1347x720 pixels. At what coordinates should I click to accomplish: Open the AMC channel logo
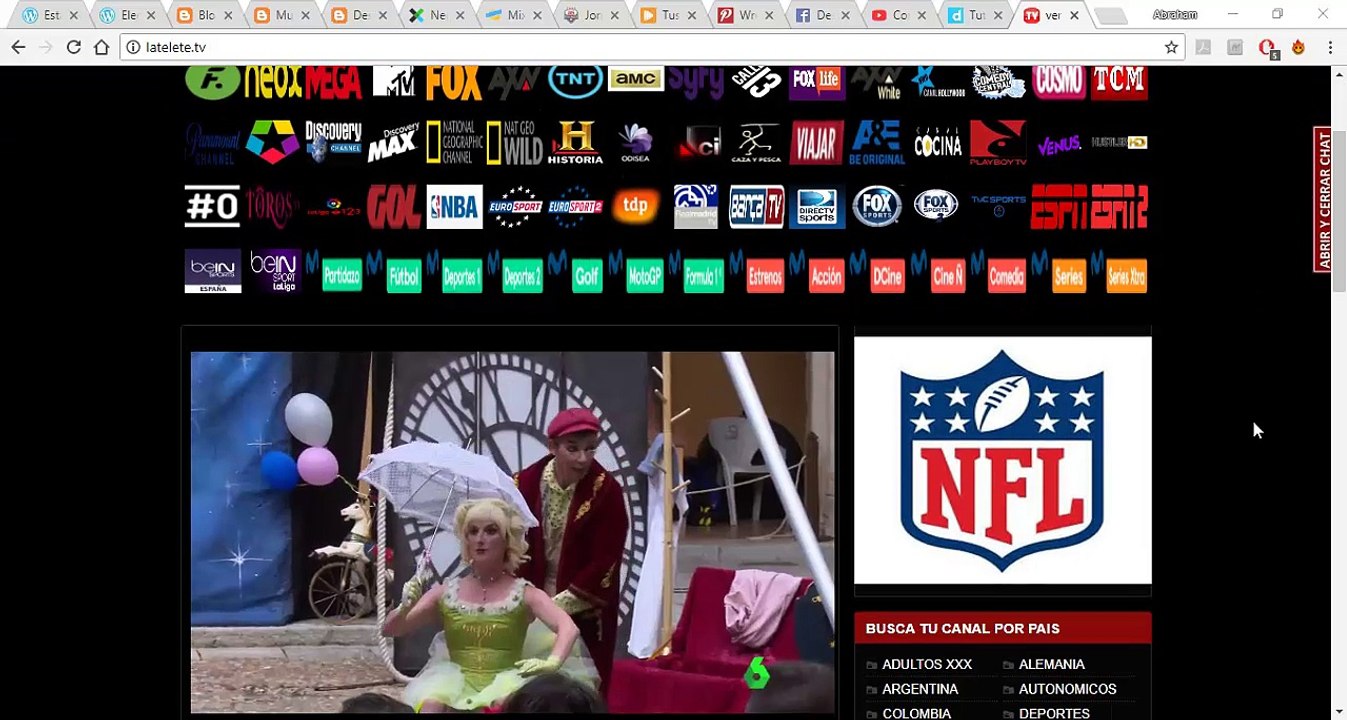(x=636, y=79)
